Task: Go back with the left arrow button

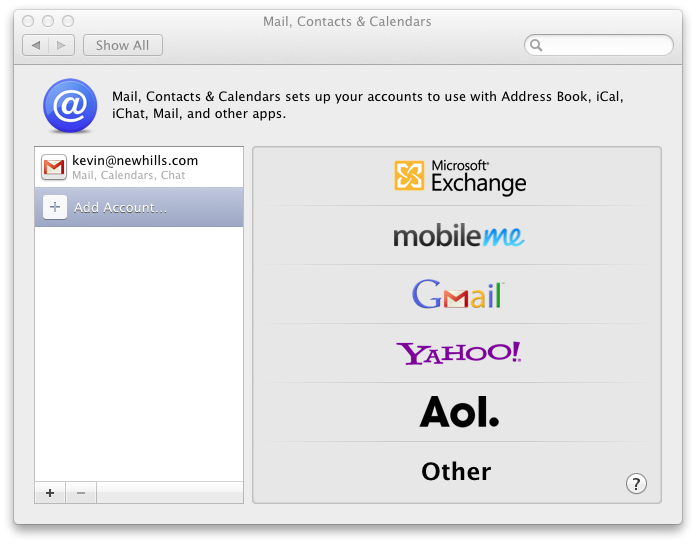Action: (x=36, y=45)
